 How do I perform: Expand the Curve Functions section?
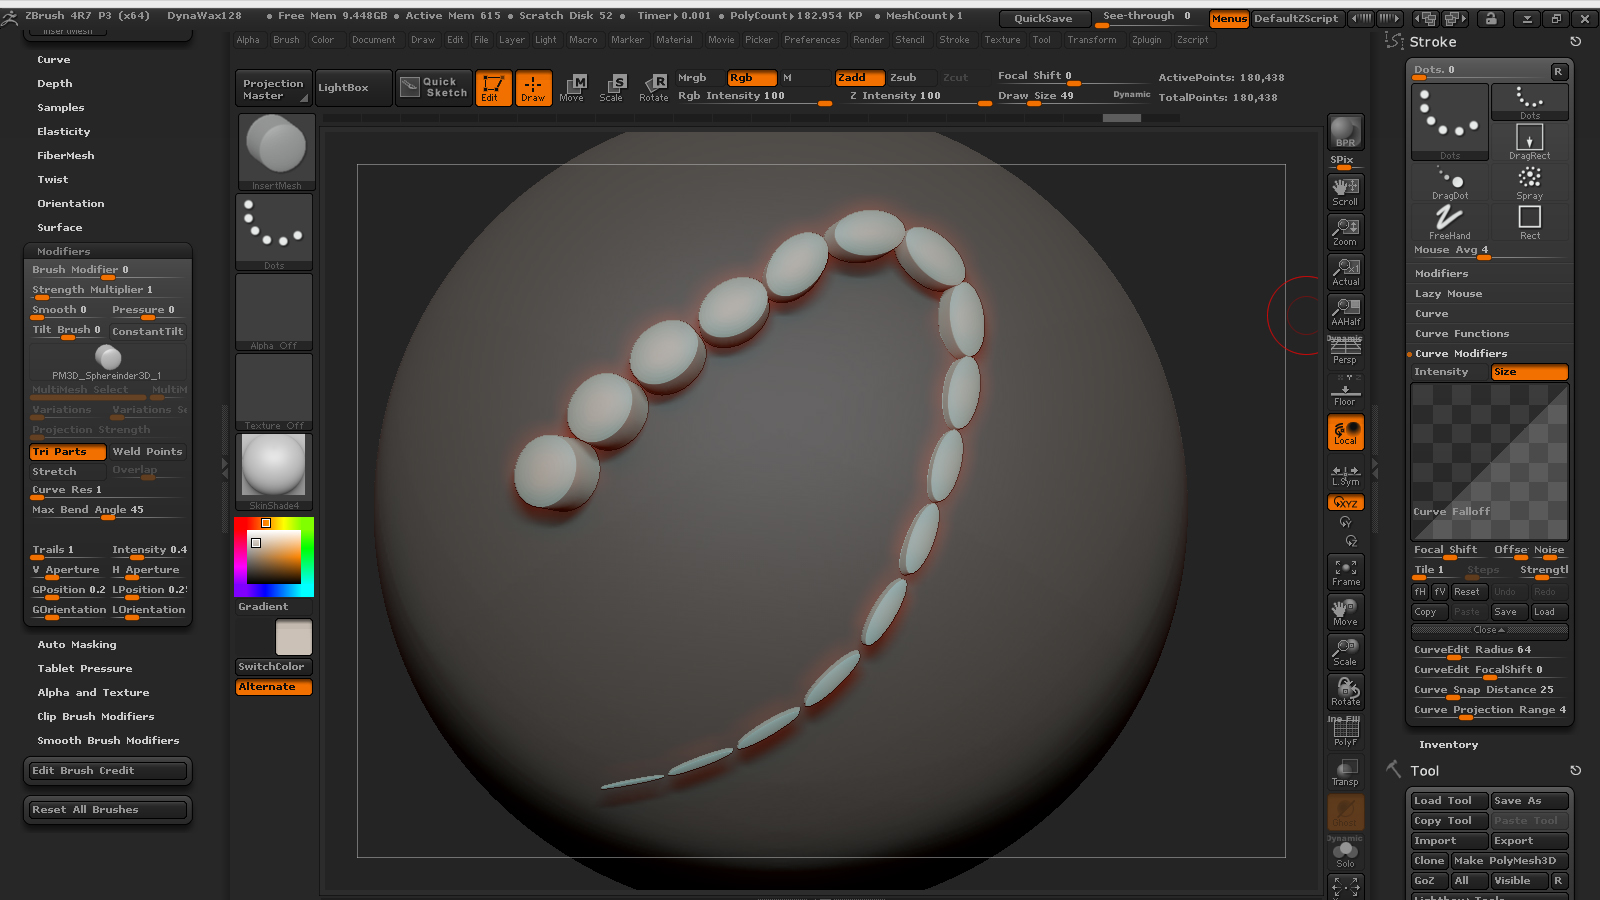point(1462,334)
